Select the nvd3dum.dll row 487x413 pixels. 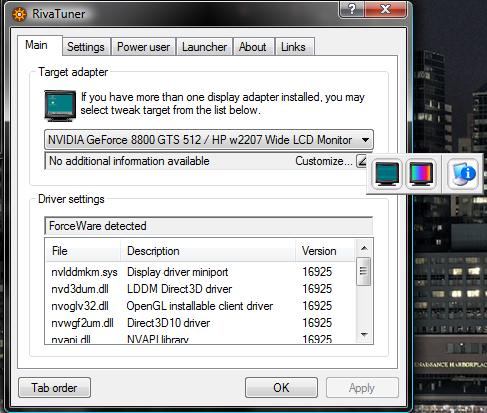pyautogui.click(x=201, y=289)
